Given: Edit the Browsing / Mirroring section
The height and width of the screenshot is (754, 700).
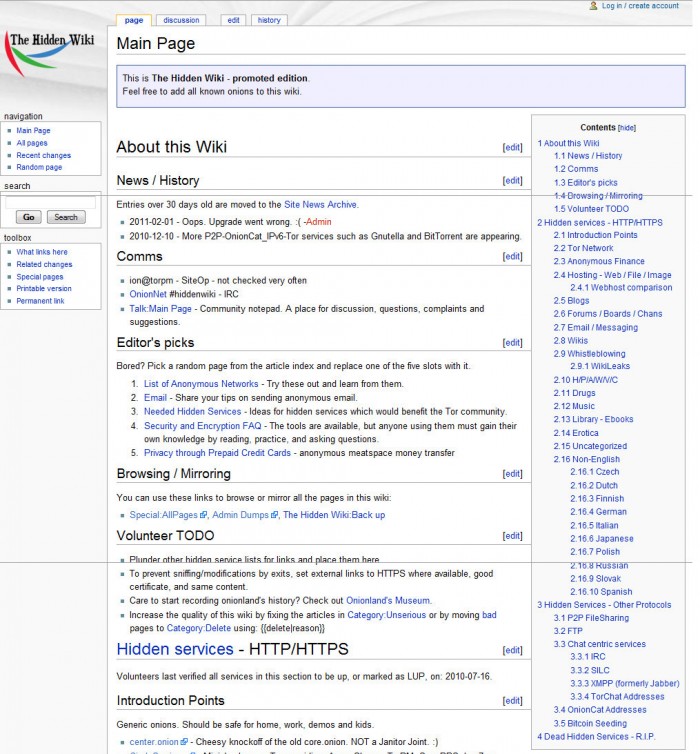Looking at the screenshot, I should pos(512,474).
